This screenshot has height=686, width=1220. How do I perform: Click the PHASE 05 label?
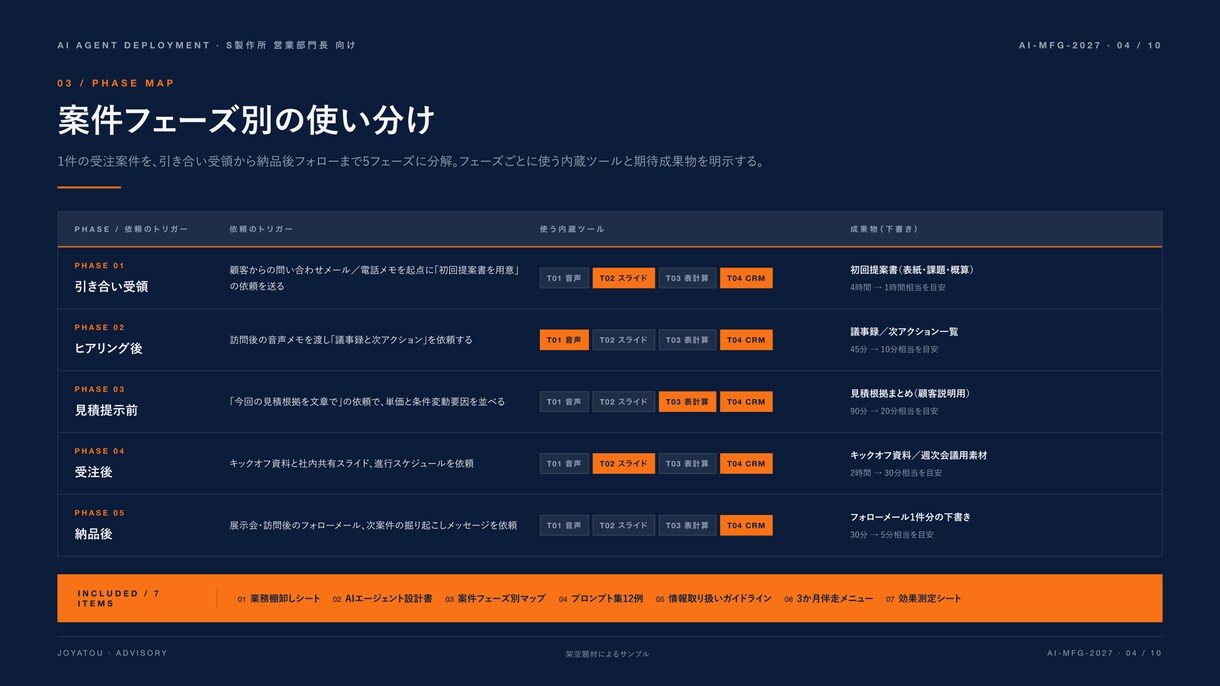coord(99,514)
